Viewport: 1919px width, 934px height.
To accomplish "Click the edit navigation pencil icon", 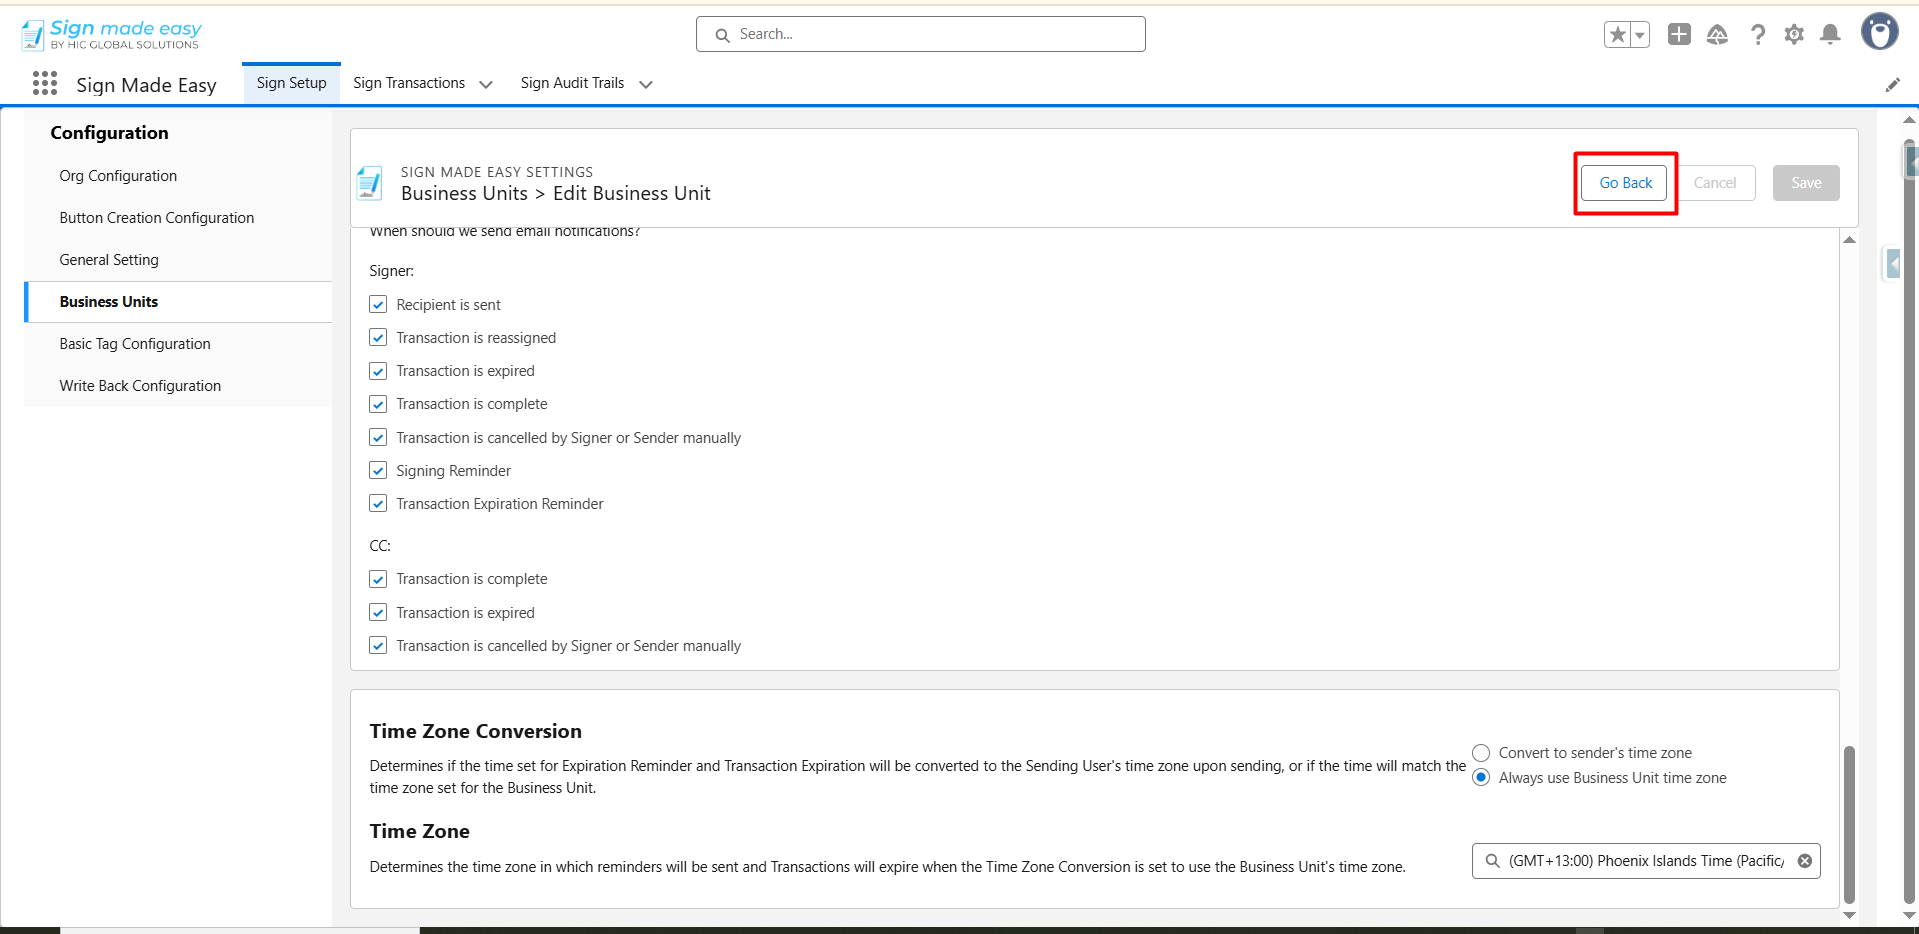I will (x=1892, y=85).
